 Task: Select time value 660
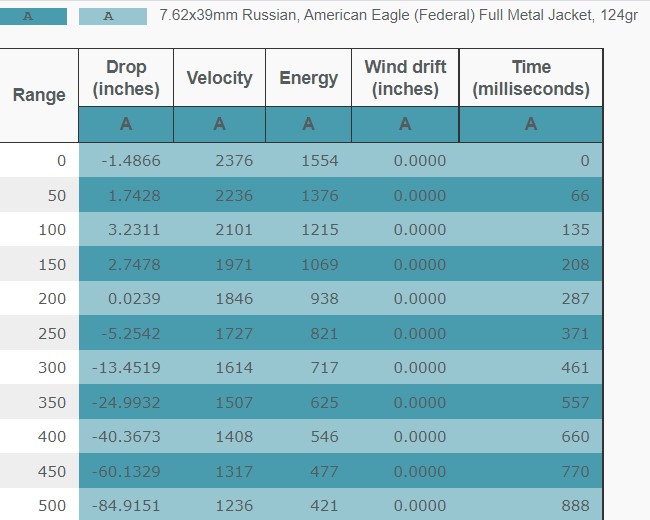[x=575, y=436]
